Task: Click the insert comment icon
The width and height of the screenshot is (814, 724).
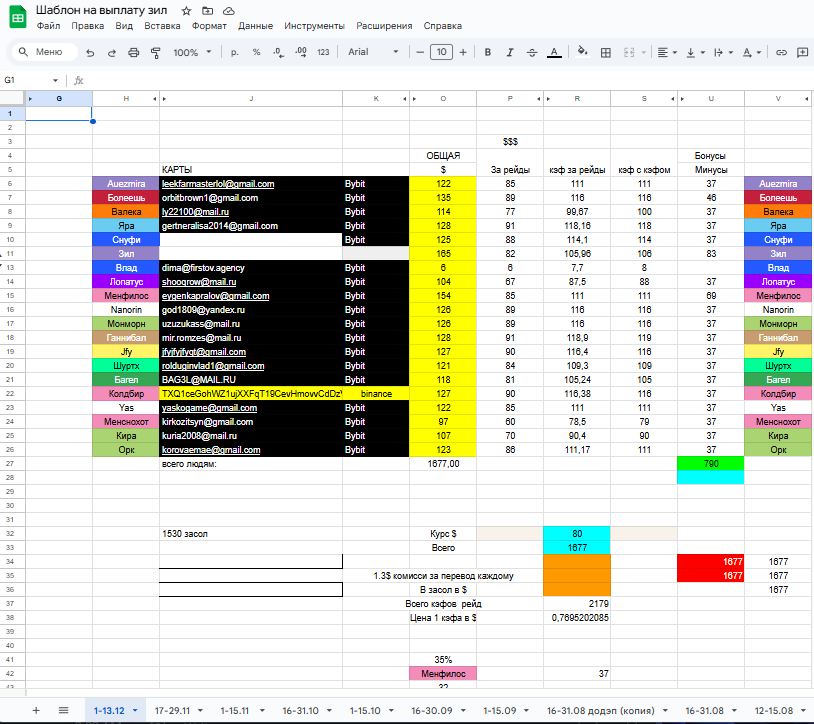Action: pos(802,52)
